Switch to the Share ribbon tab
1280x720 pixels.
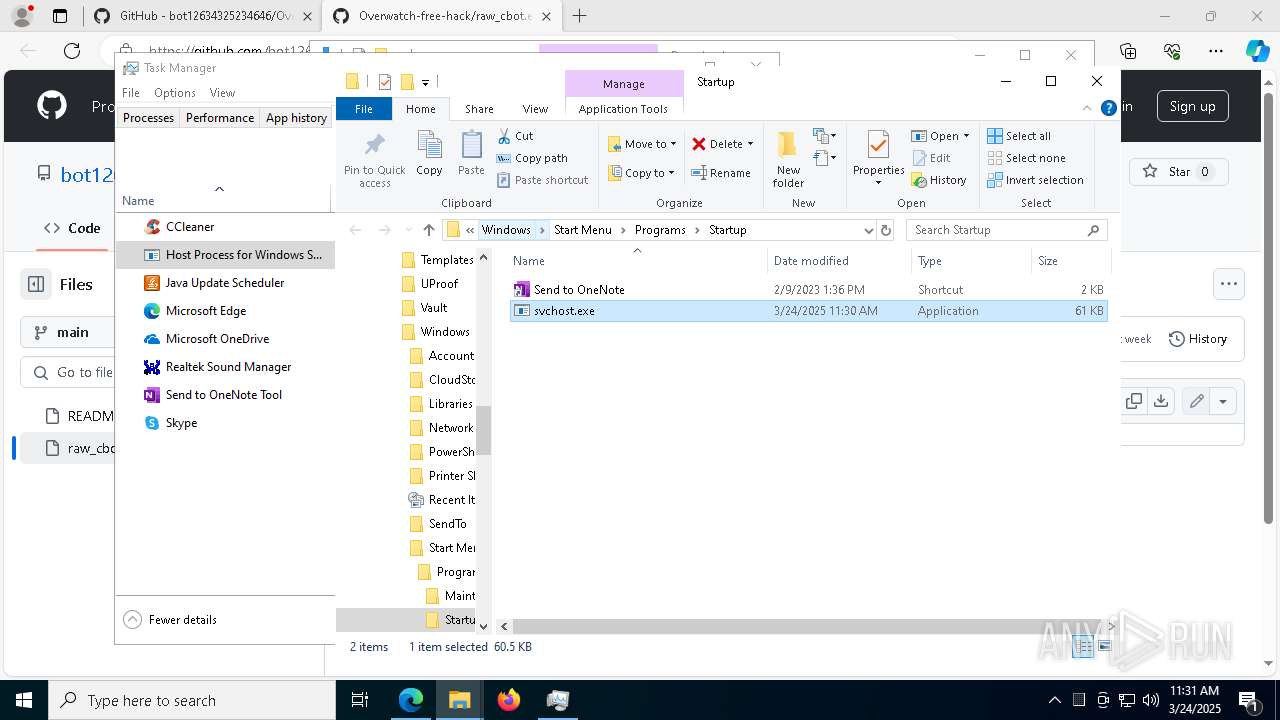point(479,109)
